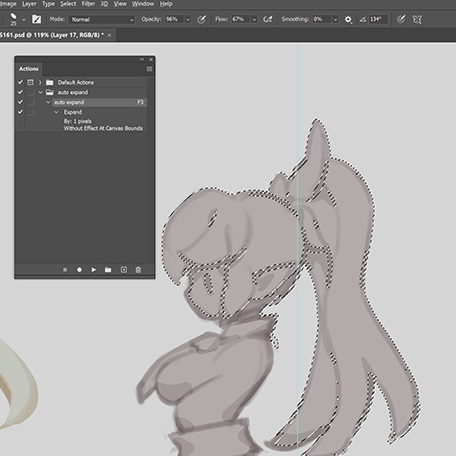This screenshot has height=456, width=456.
Task: Create new action icon
Action: click(124, 270)
